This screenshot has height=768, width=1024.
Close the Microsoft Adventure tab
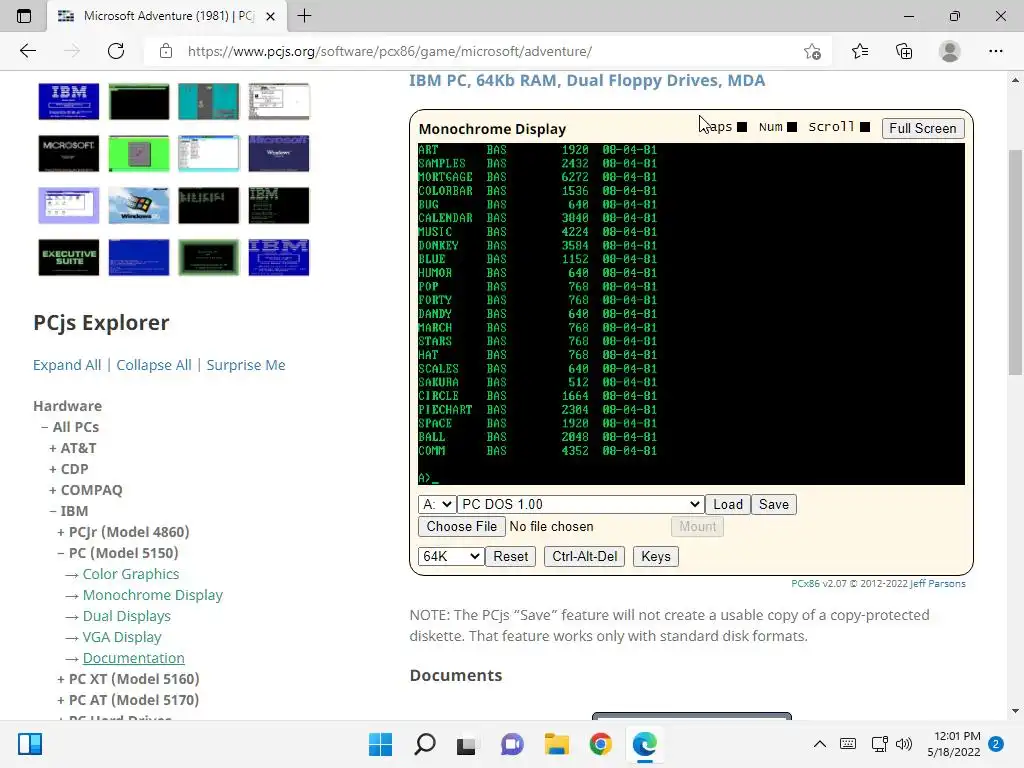[270, 16]
